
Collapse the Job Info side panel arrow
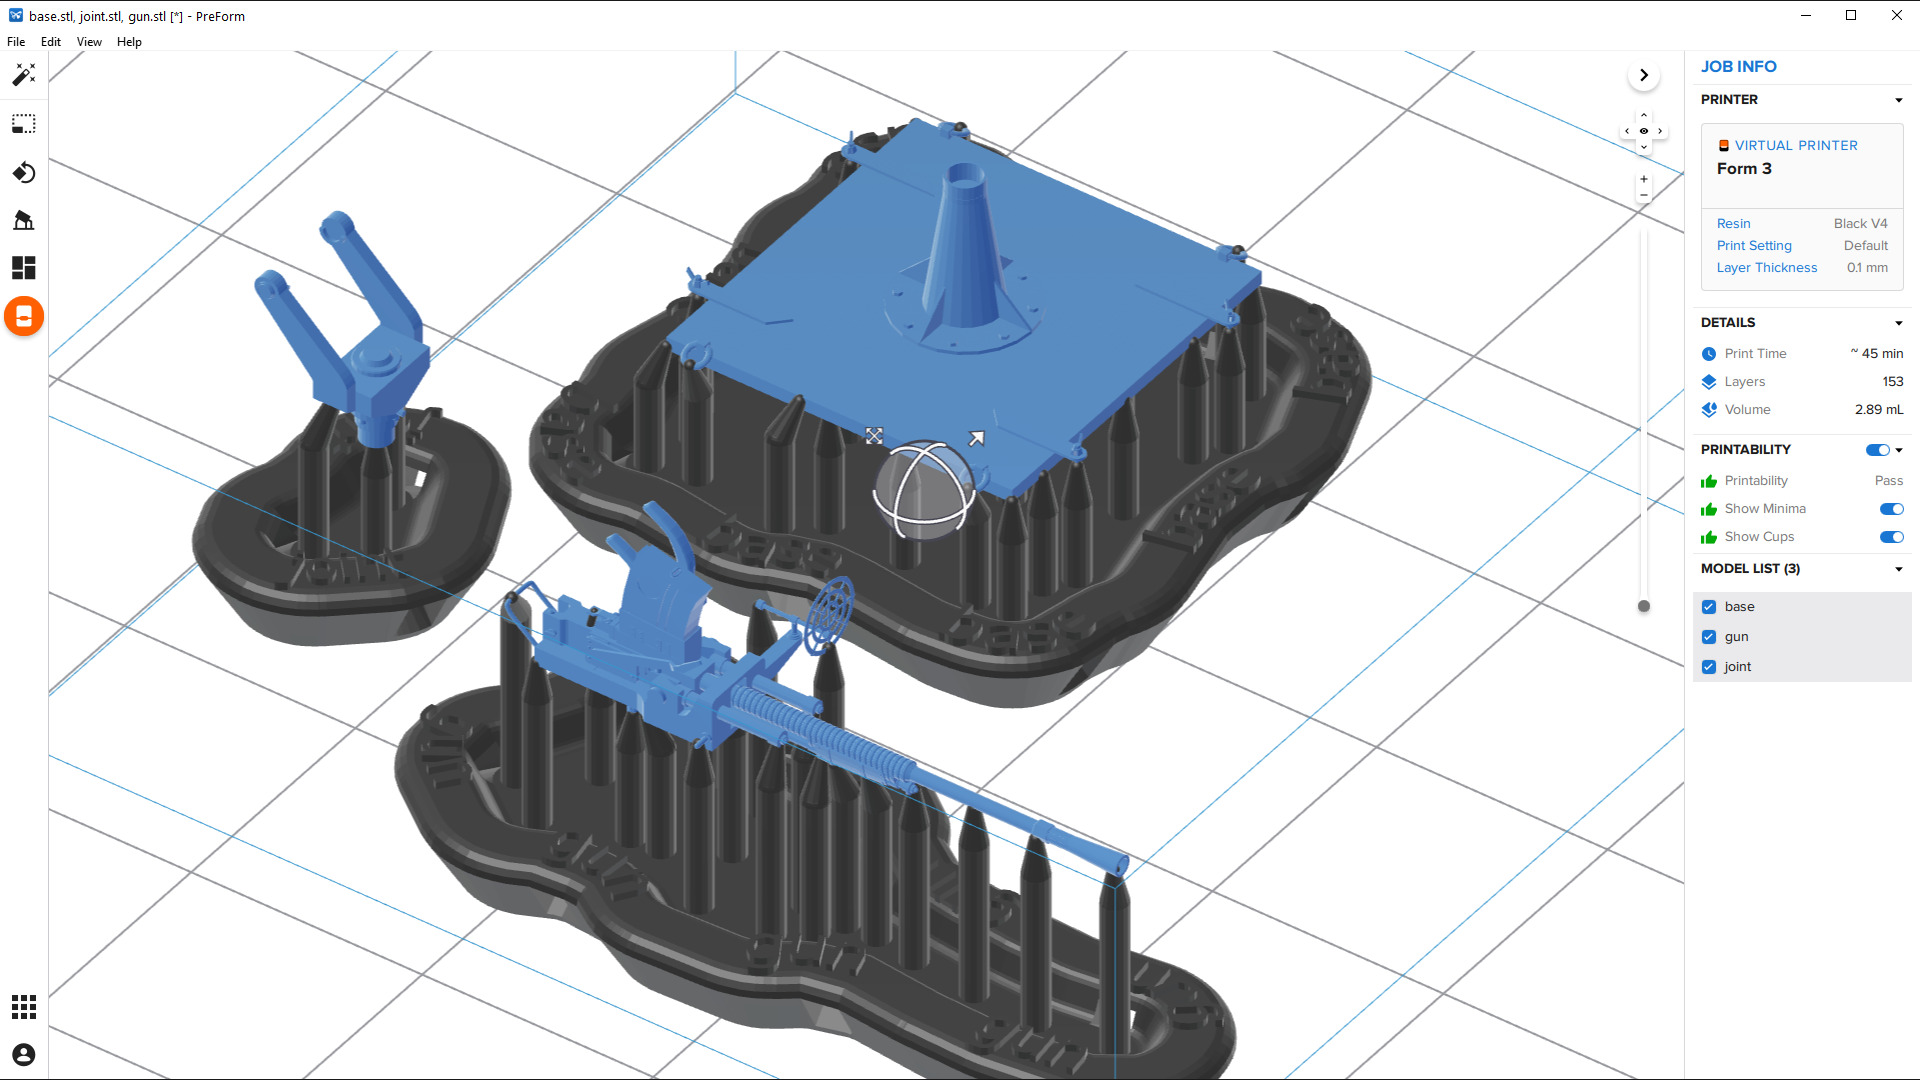click(x=1644, y=75)
